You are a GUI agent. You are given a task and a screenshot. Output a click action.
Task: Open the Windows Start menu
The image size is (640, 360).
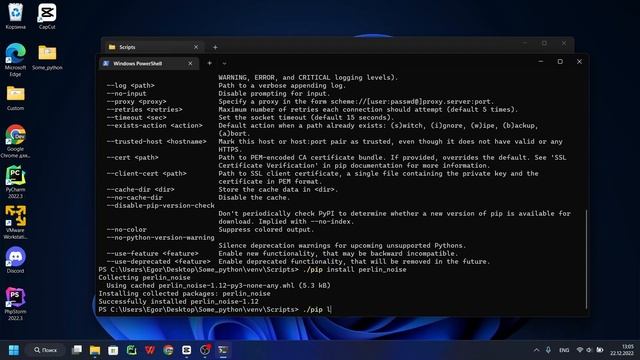(x=14, y=350)
